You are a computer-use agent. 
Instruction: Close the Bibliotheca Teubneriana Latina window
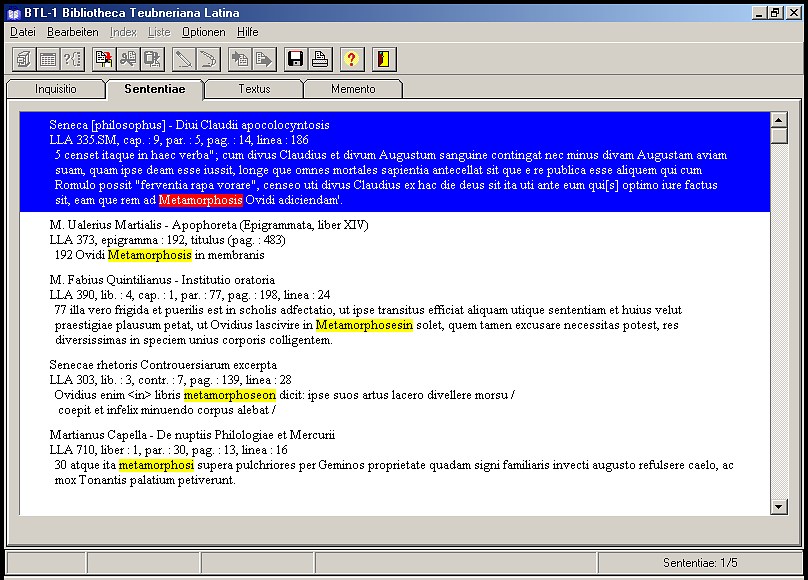pos(794,13)
